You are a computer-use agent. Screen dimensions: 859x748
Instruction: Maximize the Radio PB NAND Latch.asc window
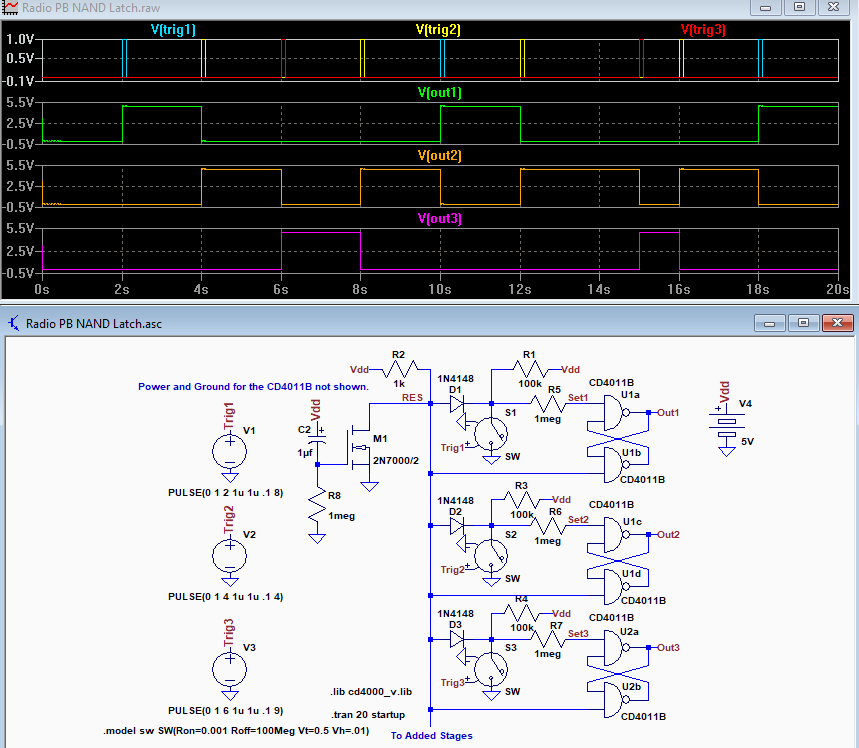click(x=803, y=323)
